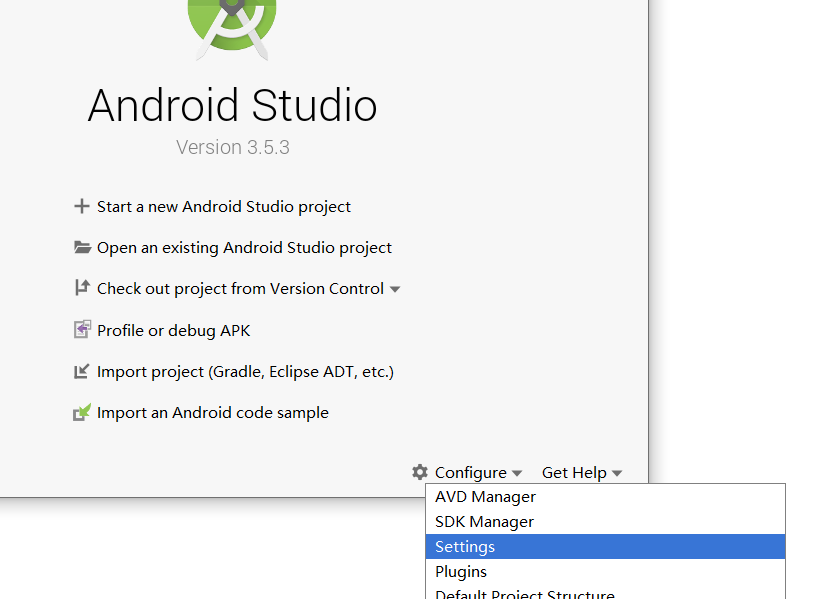
Task: Open the Configure dropdown
Action: (x=478, y=473)
